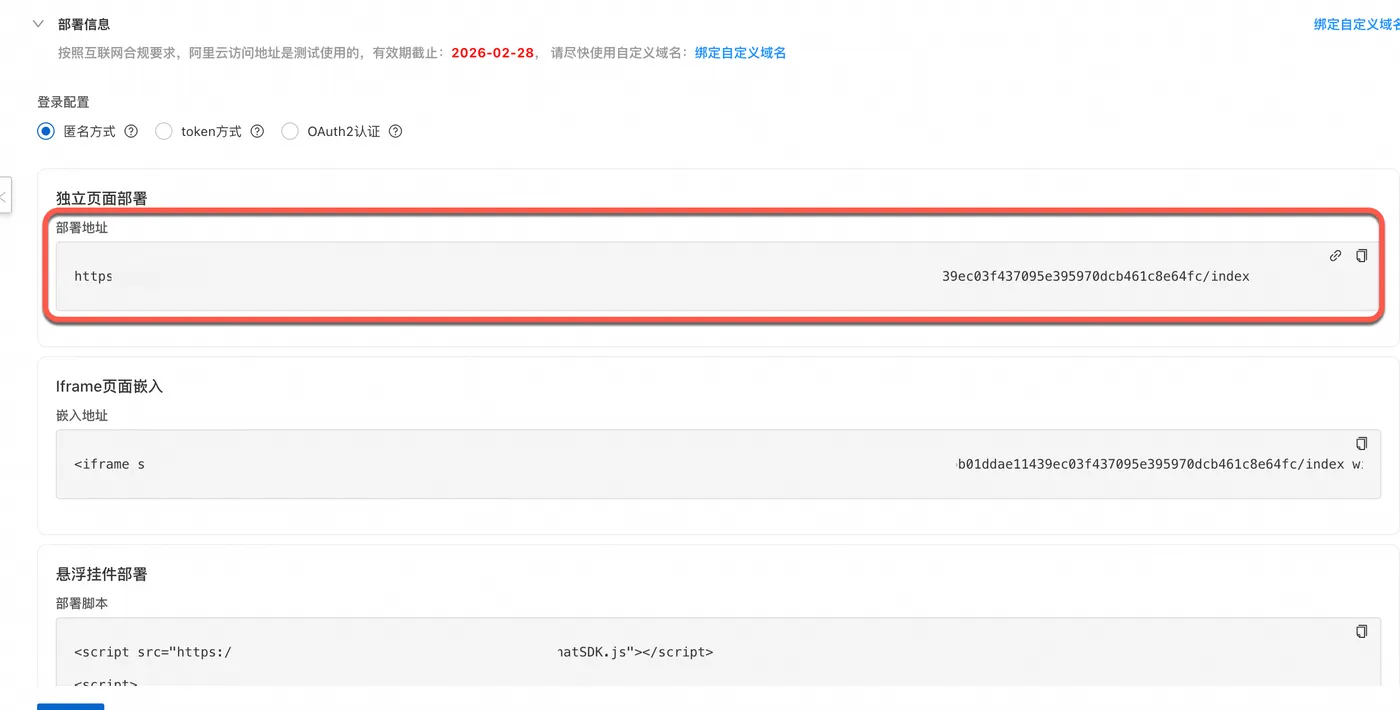Click the 部署地址 URL text field

point(716,276)
